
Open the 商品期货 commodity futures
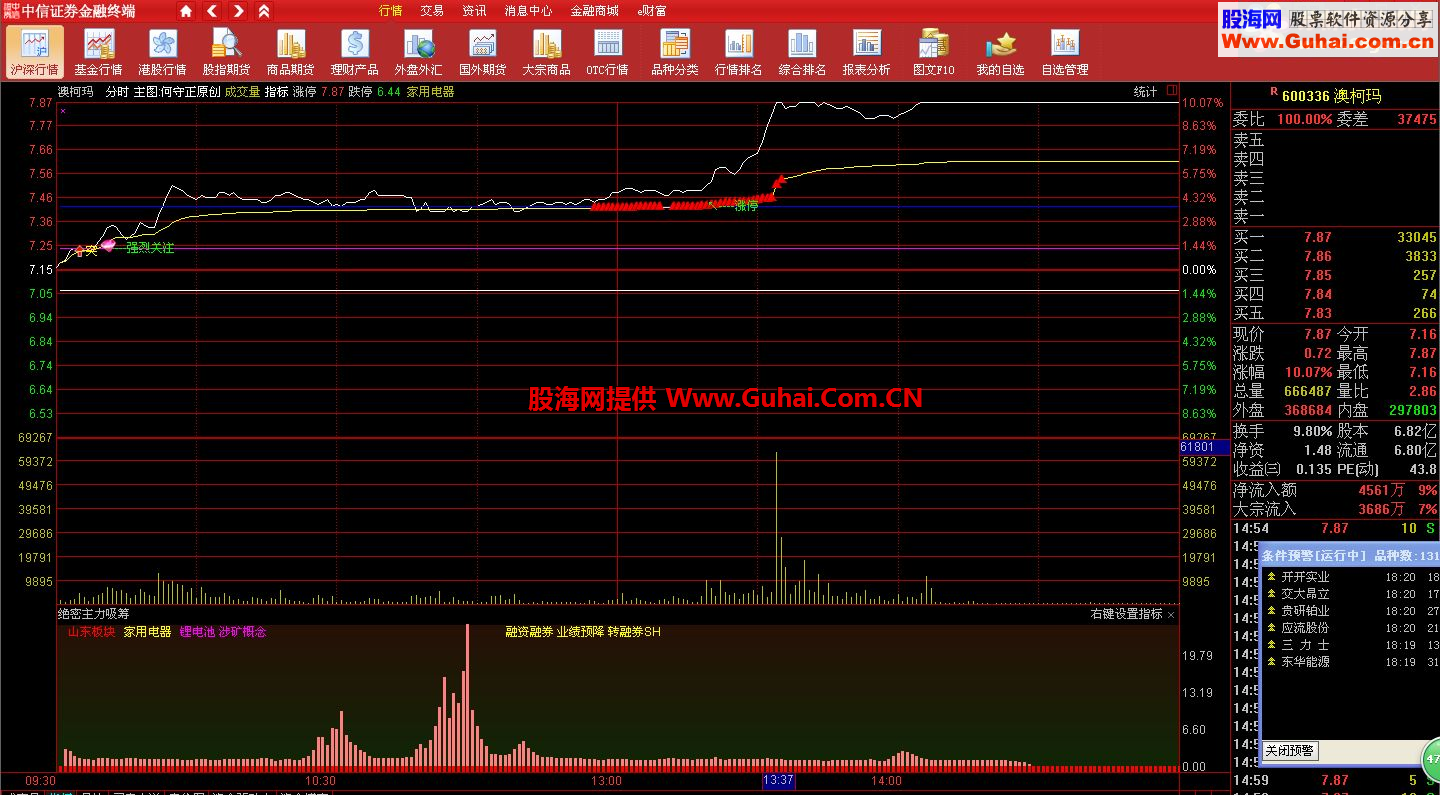pyautogui.click(x=290, y=52)
